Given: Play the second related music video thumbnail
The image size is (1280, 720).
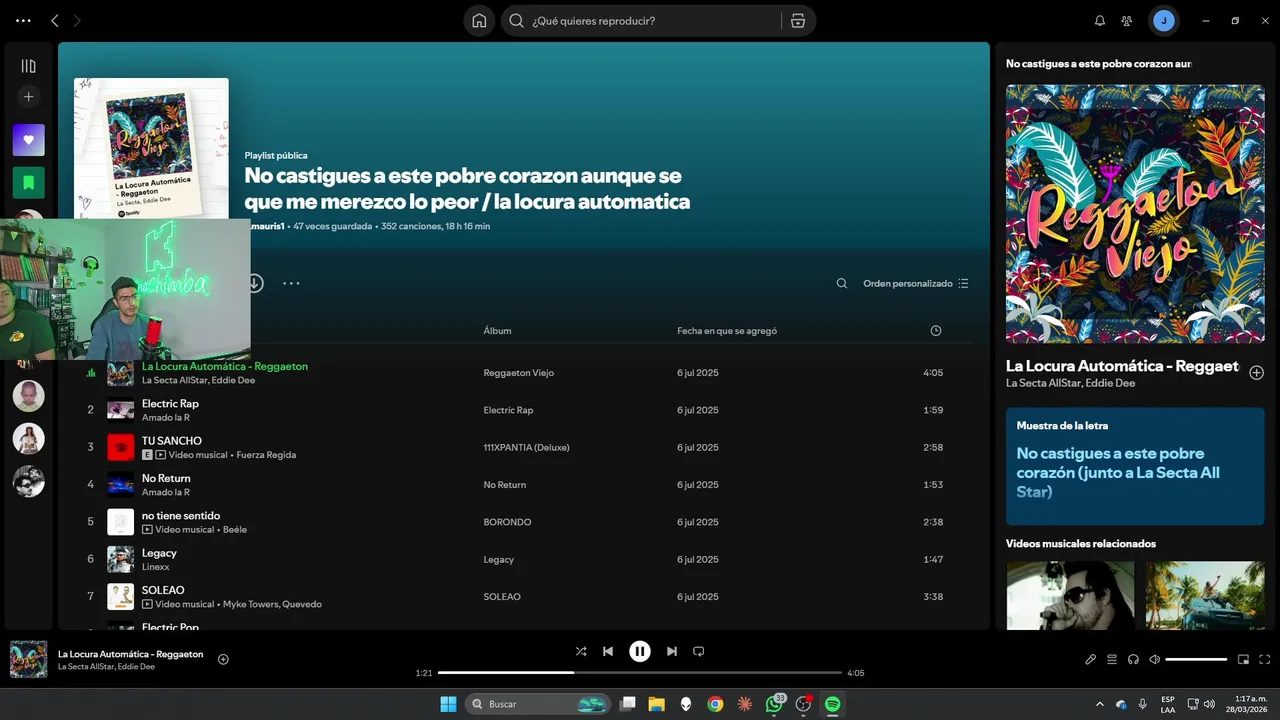Looking at the screenshot, I should pyautogui.click(x=1205, y=595).
